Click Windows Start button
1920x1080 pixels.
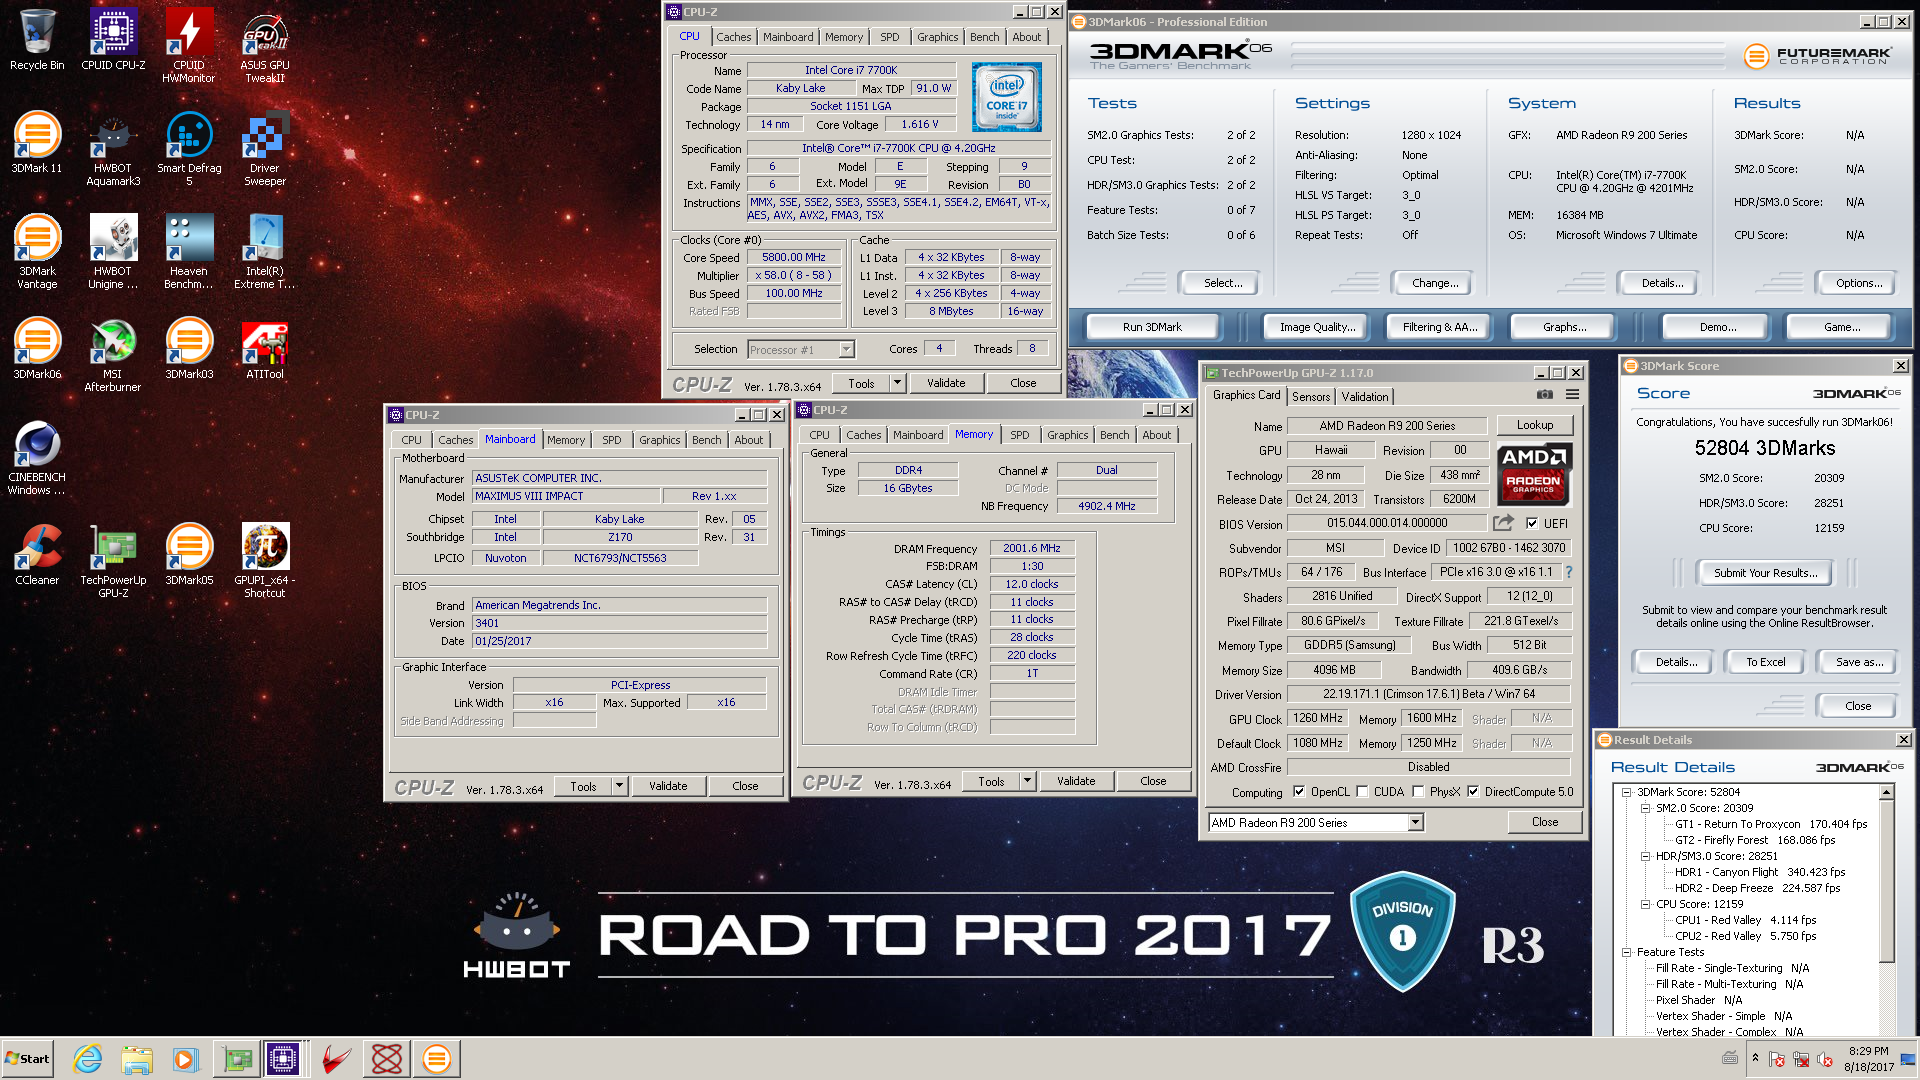point(28,1059)
